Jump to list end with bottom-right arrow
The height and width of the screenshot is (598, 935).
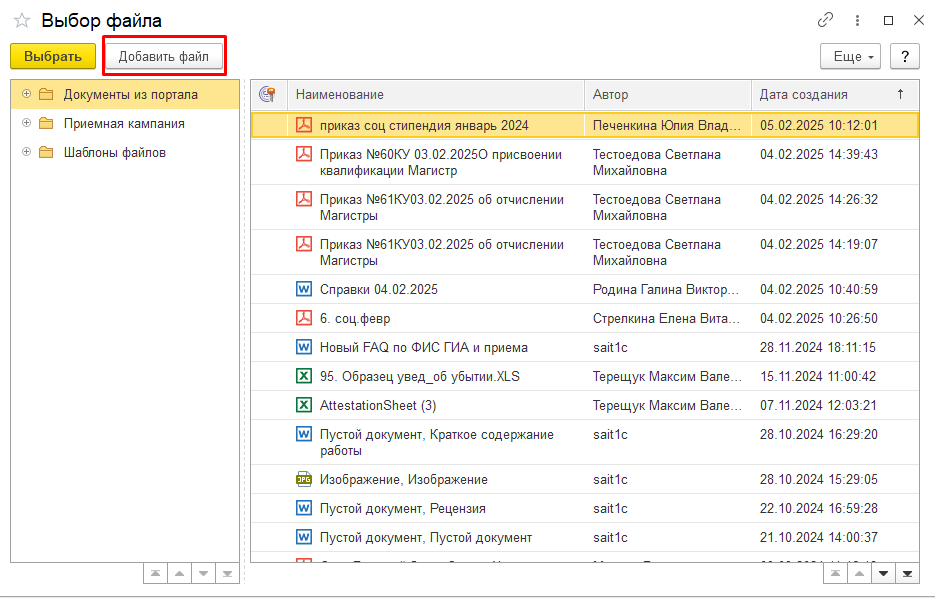(x=907, y=574)
